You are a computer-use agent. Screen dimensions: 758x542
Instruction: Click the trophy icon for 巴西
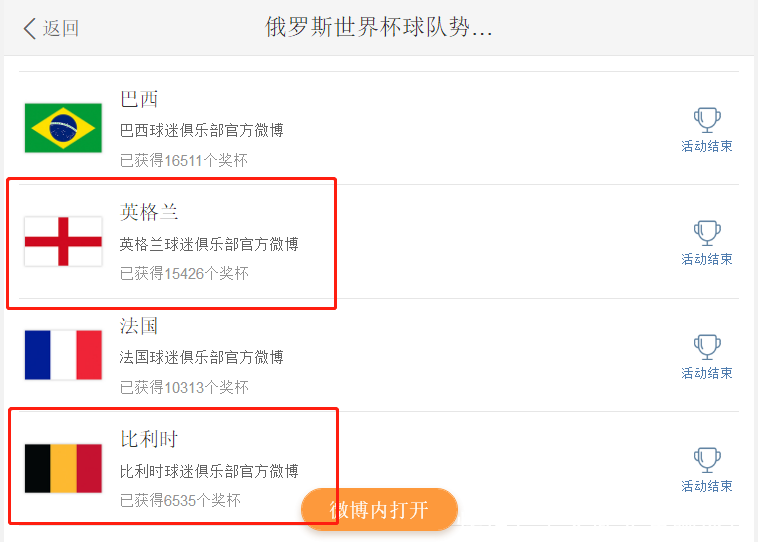point(707,120)
